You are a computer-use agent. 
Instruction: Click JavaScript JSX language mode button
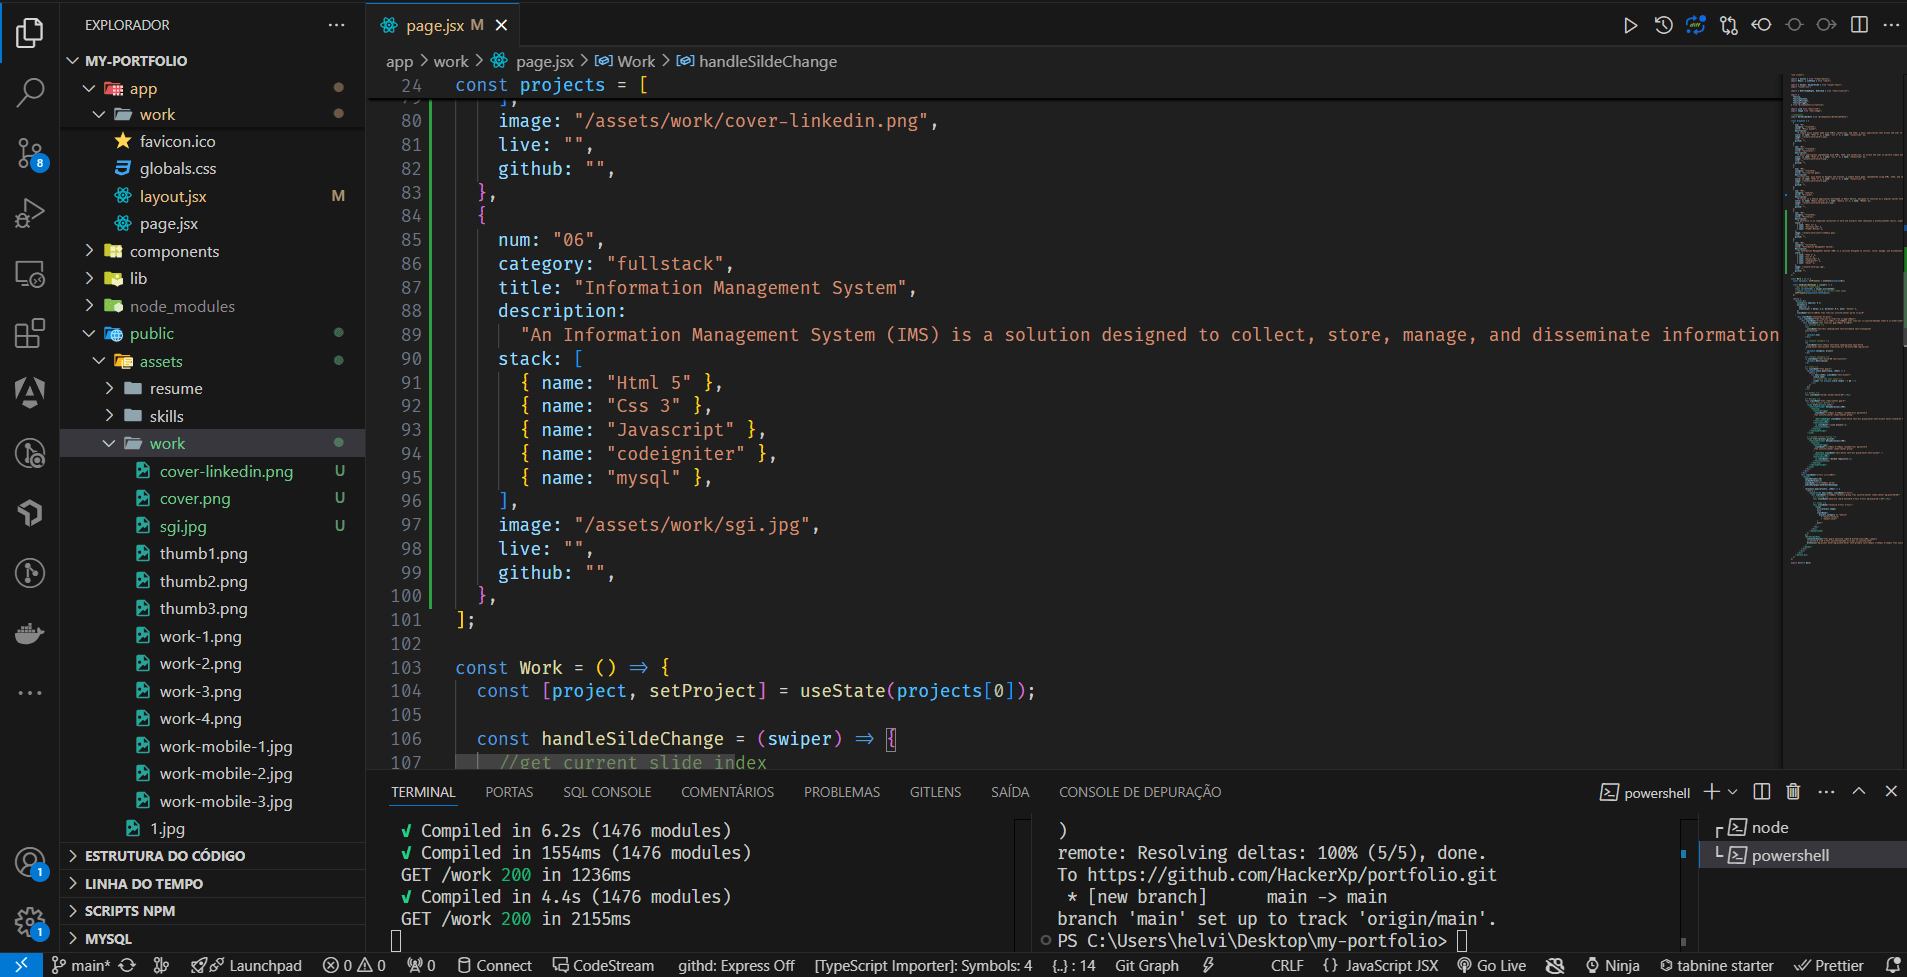pos(1381,965)
